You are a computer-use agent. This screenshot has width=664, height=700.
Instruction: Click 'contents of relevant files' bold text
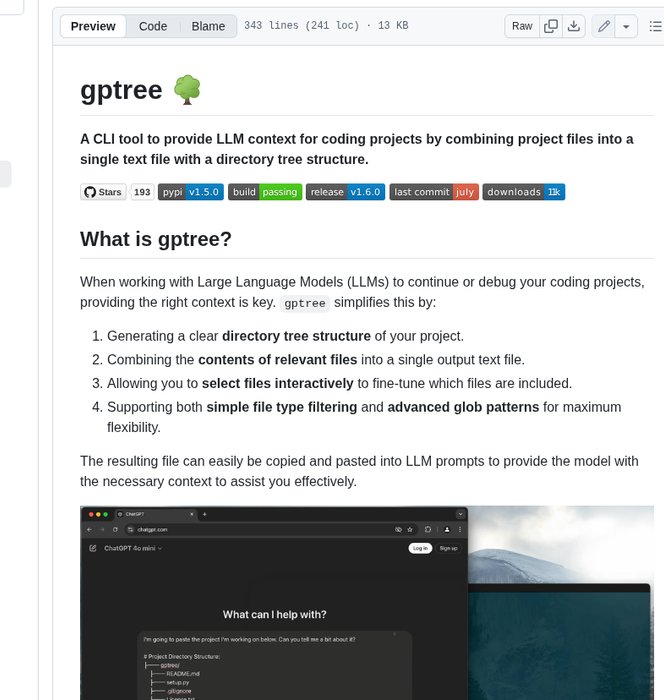[277, 359]
